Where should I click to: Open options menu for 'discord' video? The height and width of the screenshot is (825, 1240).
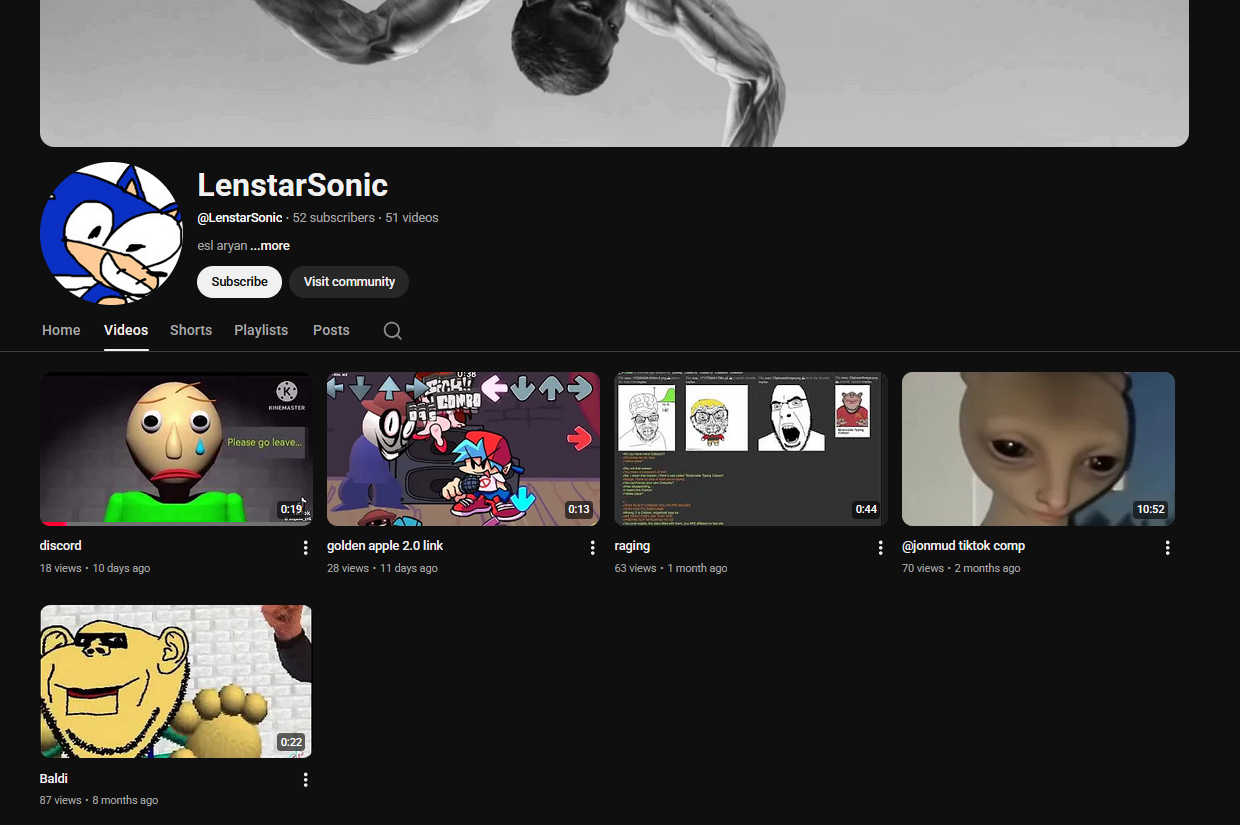point(306,548)
